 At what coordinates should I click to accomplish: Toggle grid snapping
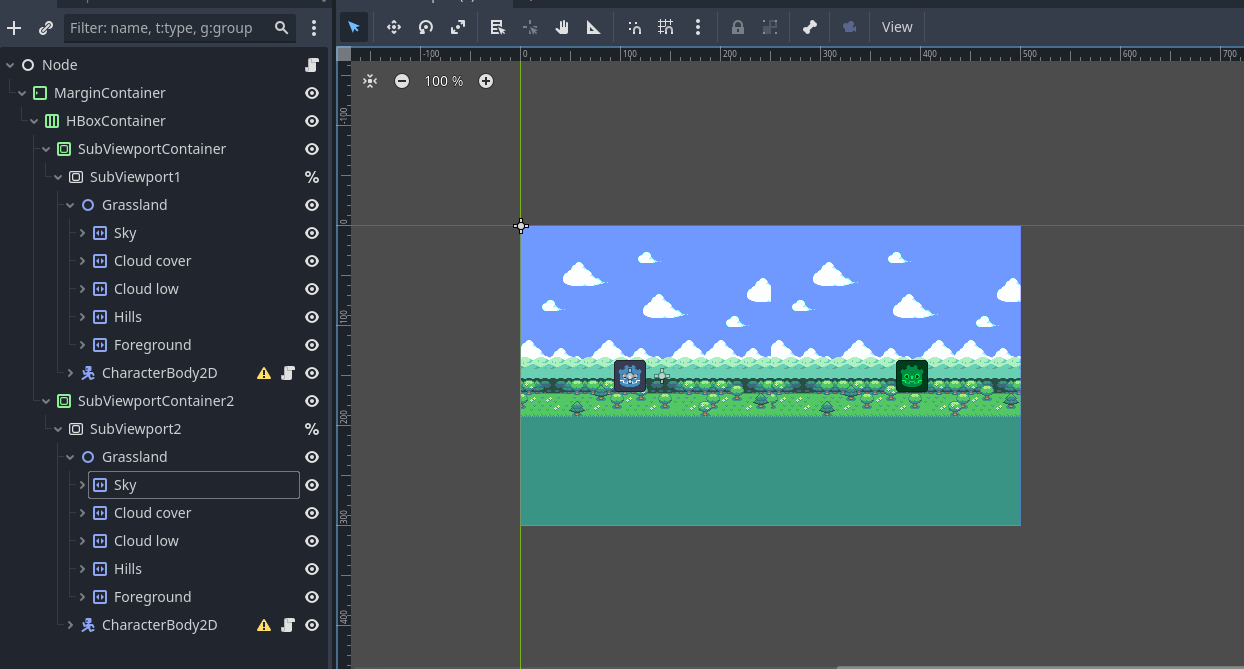pyautogui.click(x=665, y=27)
